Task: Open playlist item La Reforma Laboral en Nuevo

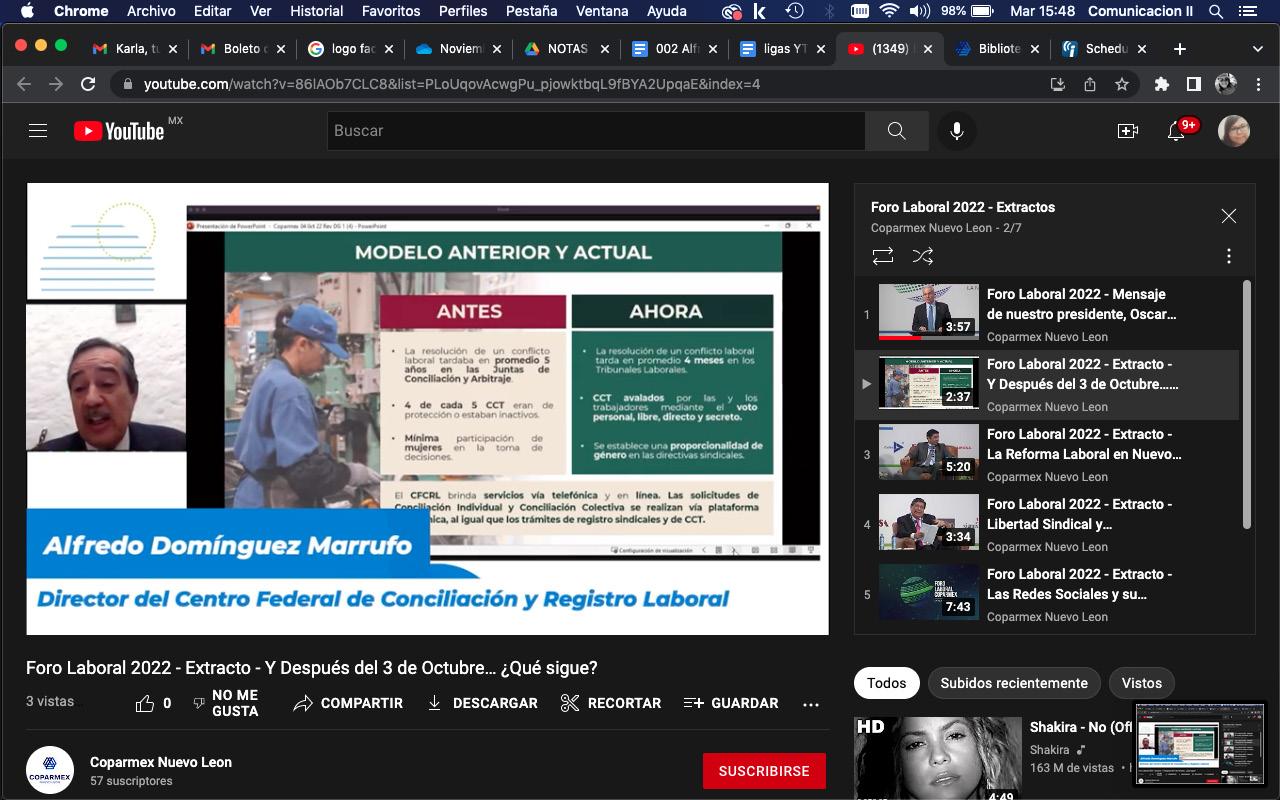Action: coord(1047,455)
